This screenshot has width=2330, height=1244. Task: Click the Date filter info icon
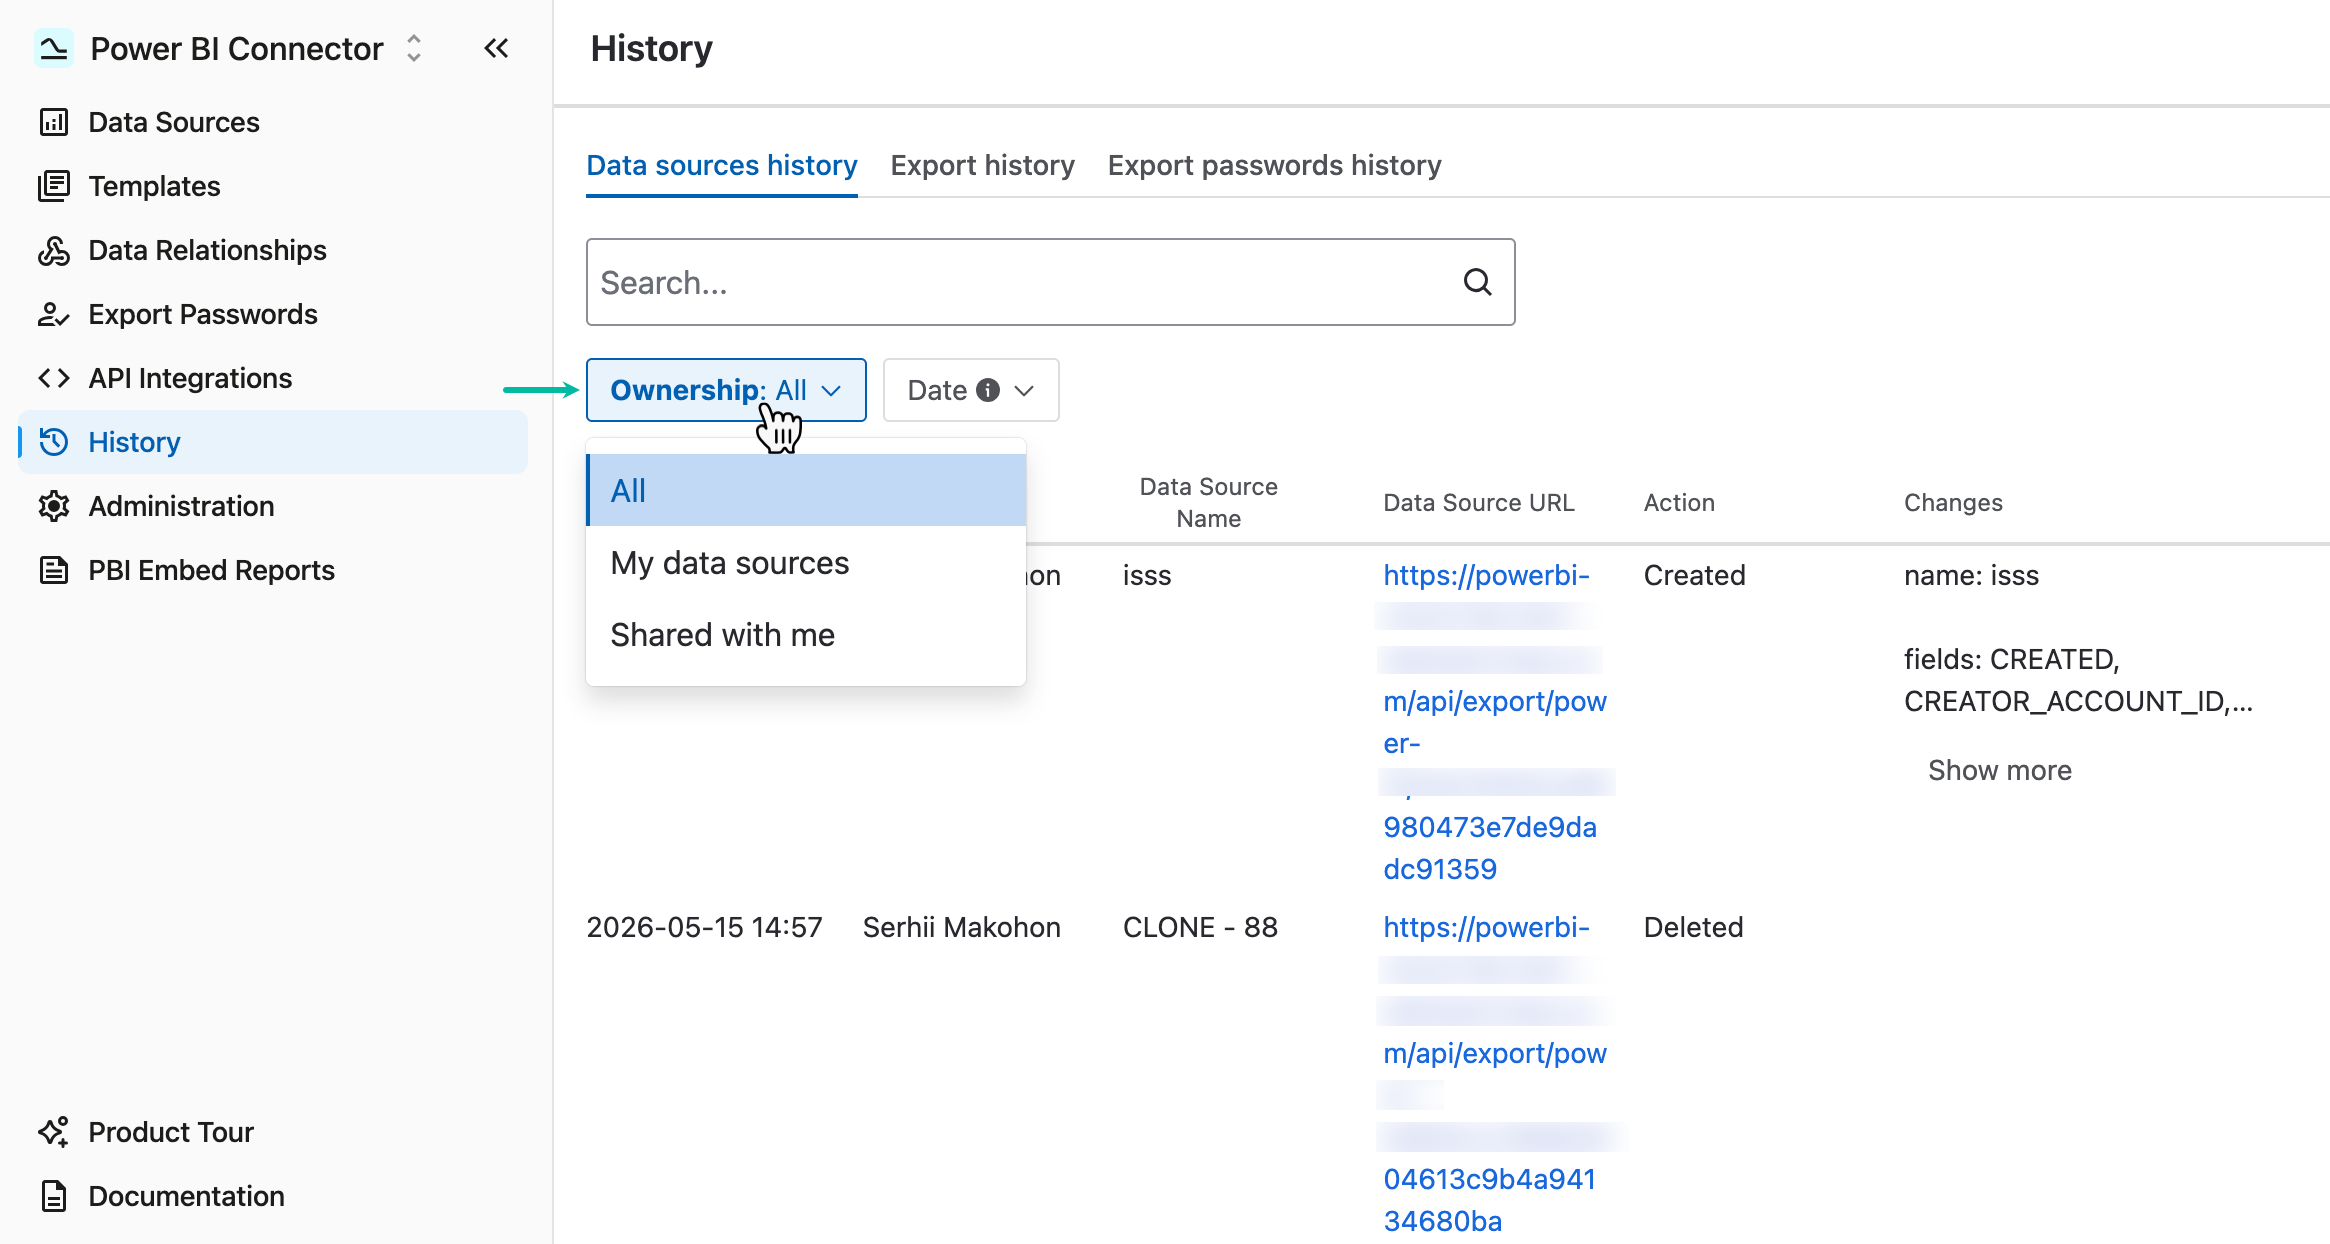pos(988,390)
